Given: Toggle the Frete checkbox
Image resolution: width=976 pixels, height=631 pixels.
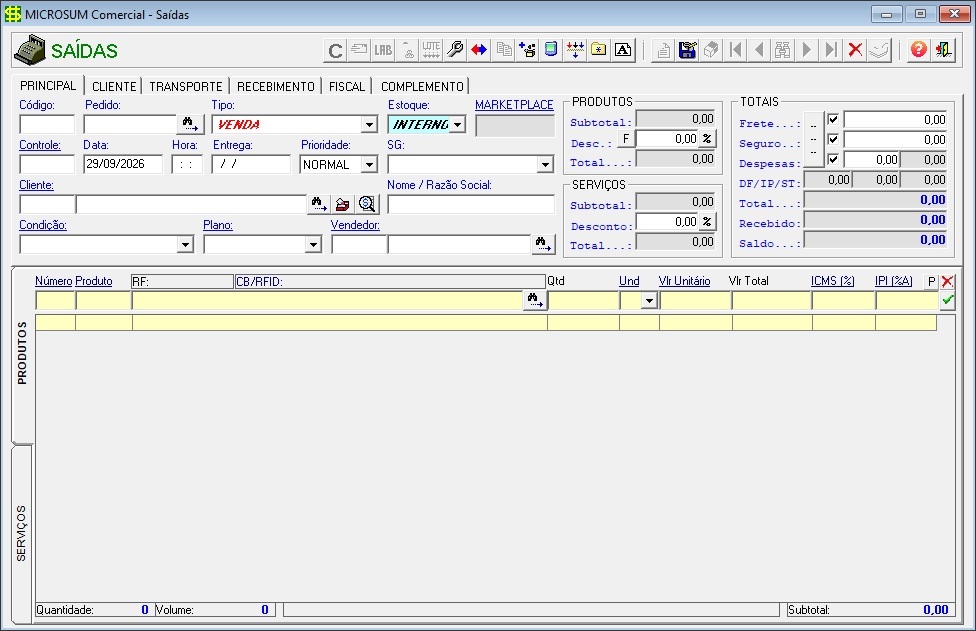Looking at the screenshot, I should 833,119.
